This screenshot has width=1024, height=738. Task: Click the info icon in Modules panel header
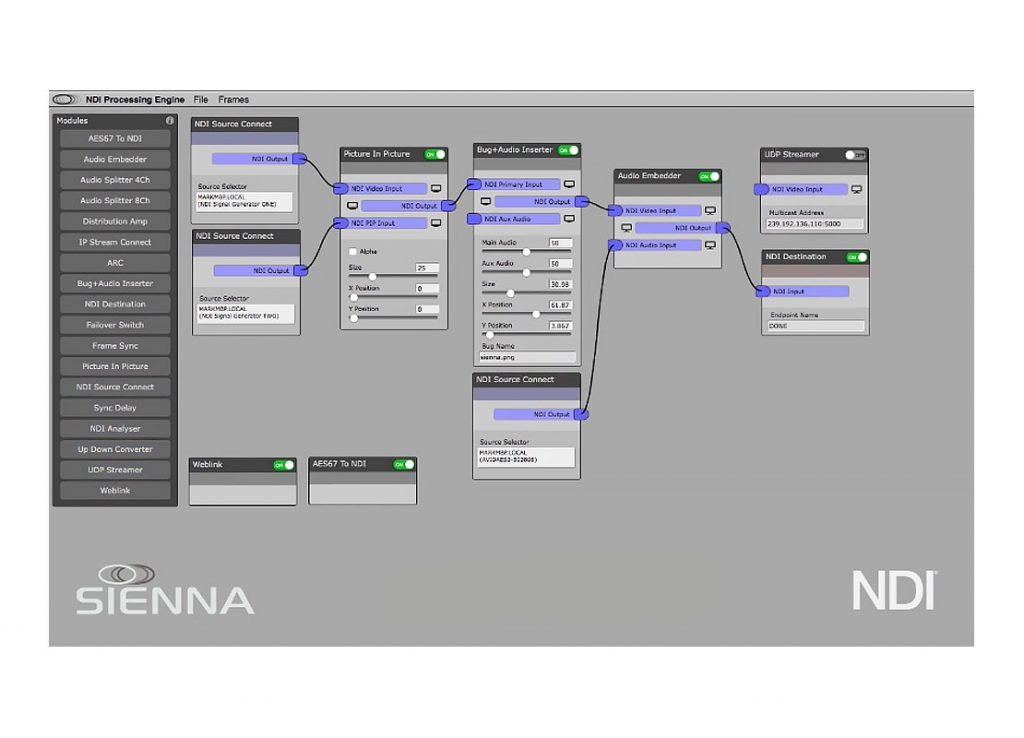169,121
